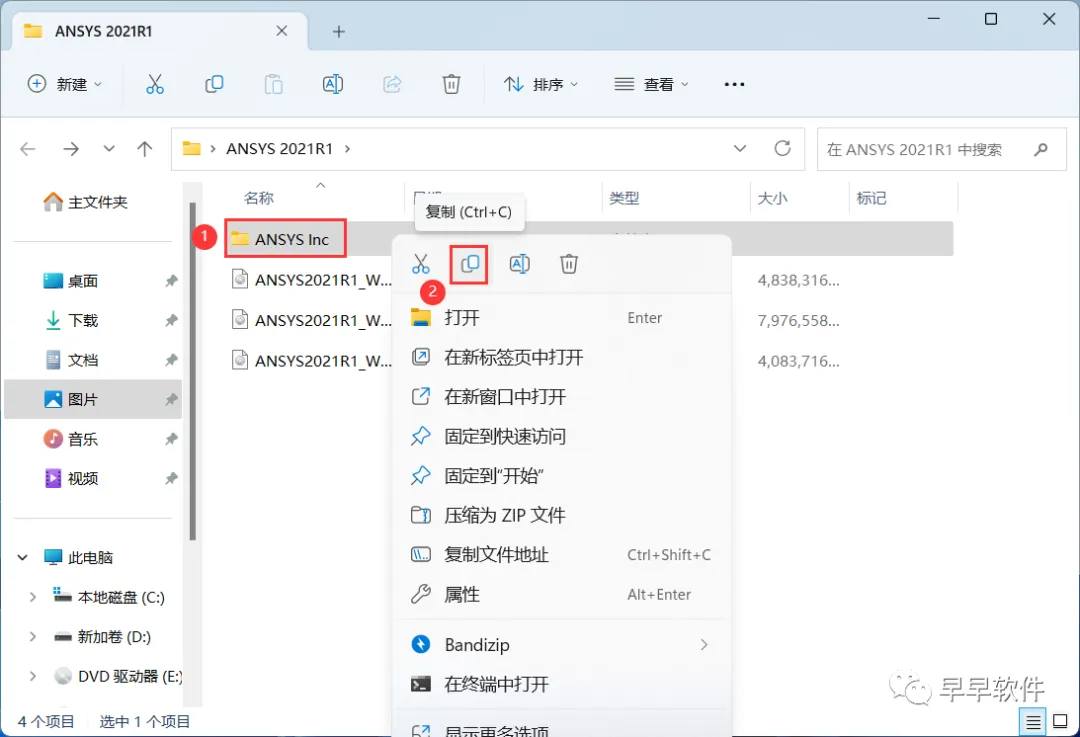Viewport: 1080px width, 737px height.
Task: Expand address bar history dropdown
Action: pos(740,149)
